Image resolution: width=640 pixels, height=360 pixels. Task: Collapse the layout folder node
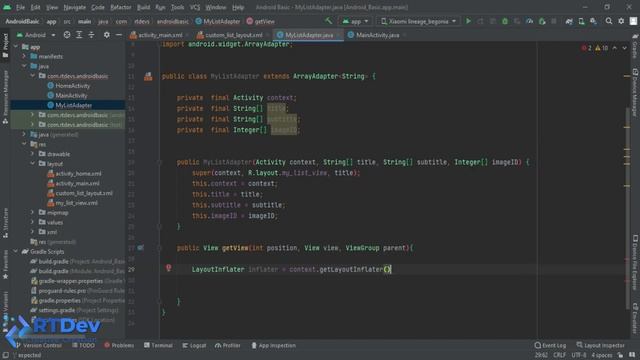coord(33,164)
